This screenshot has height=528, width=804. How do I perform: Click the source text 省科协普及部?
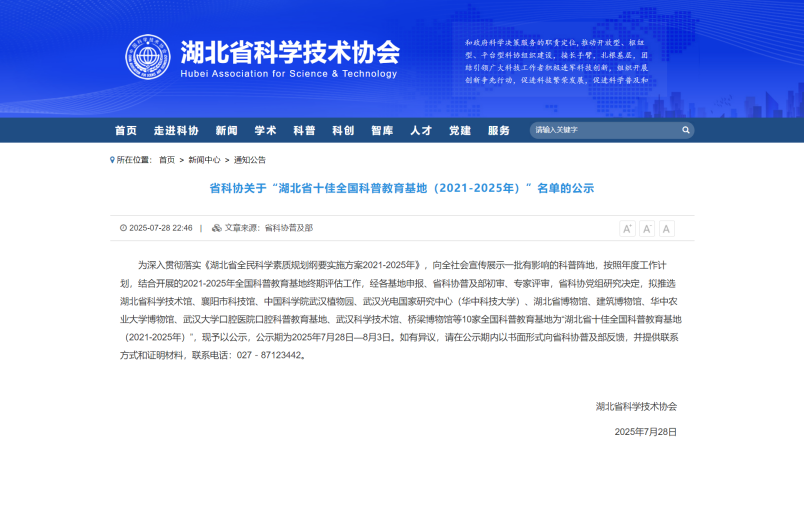coord(289,228)
